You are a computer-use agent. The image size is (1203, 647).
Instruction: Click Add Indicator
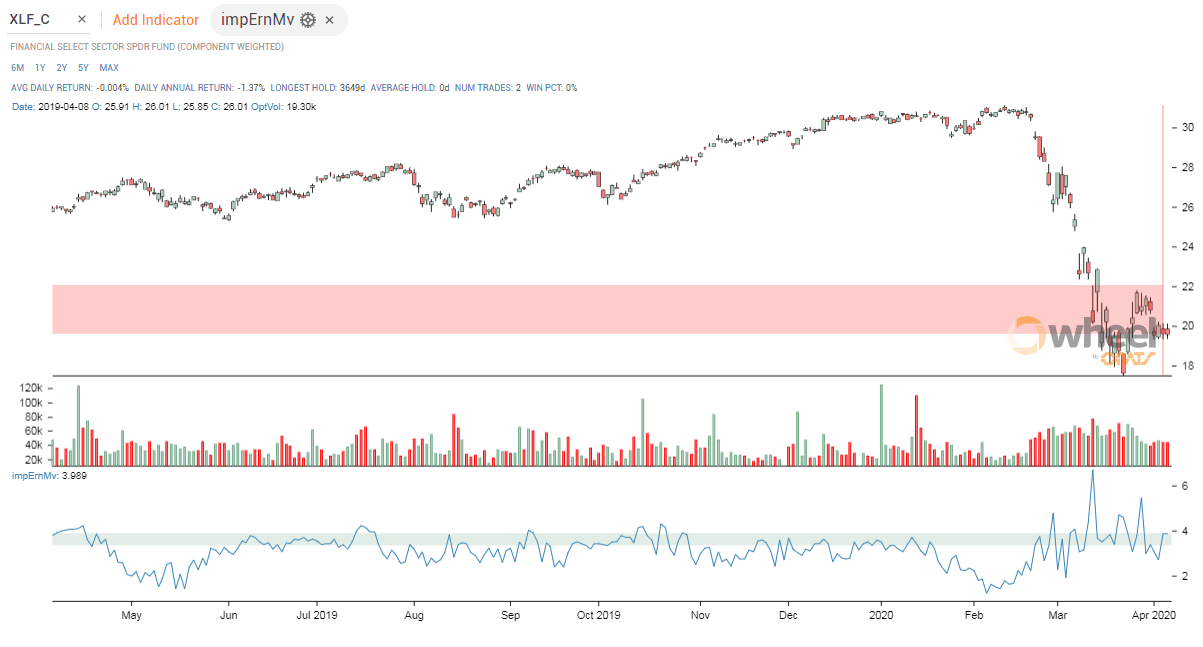pos(154,20)
